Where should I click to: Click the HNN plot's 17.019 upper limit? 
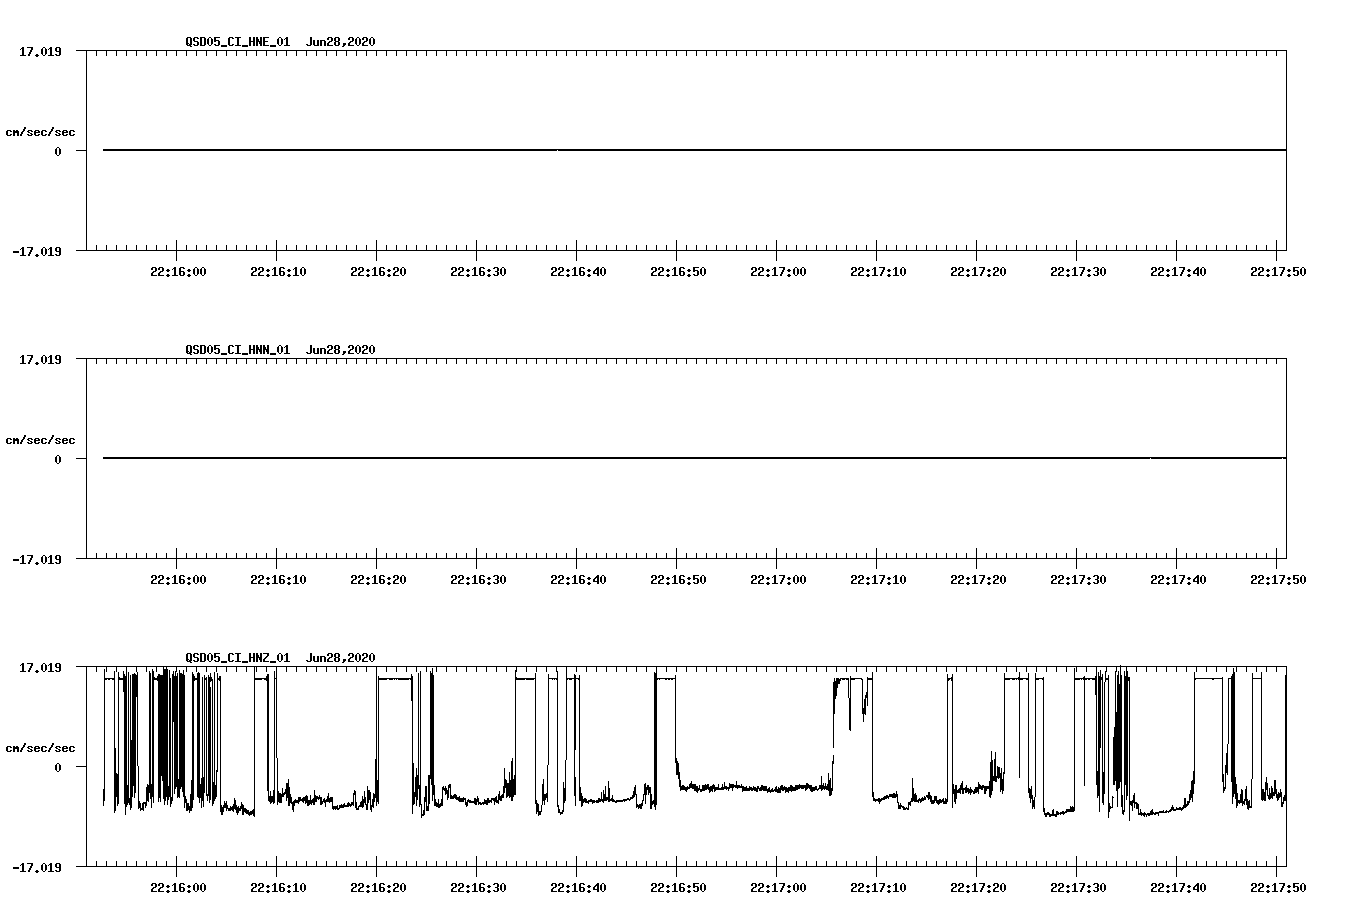click(40, 359)
